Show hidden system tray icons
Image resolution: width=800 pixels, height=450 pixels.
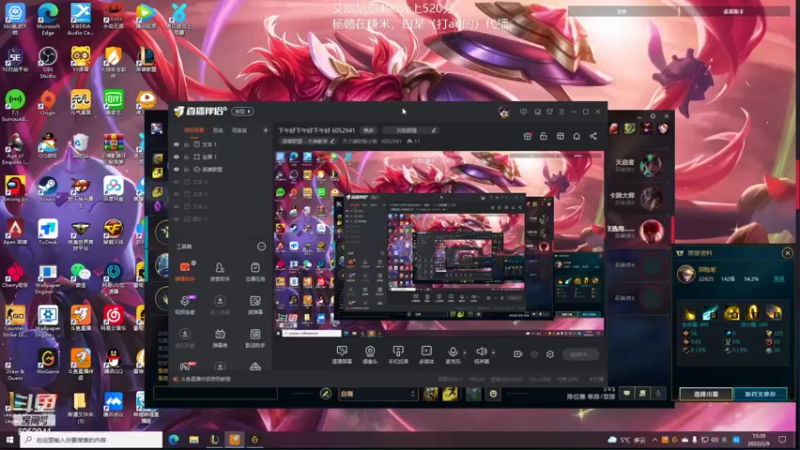(655, 439)
